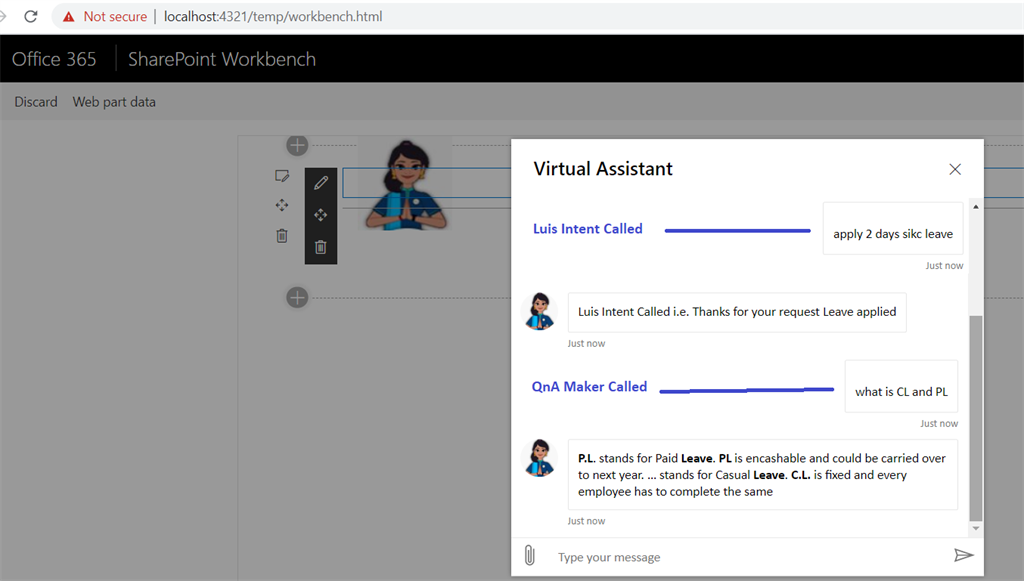Add a new section with top plus

297,146
